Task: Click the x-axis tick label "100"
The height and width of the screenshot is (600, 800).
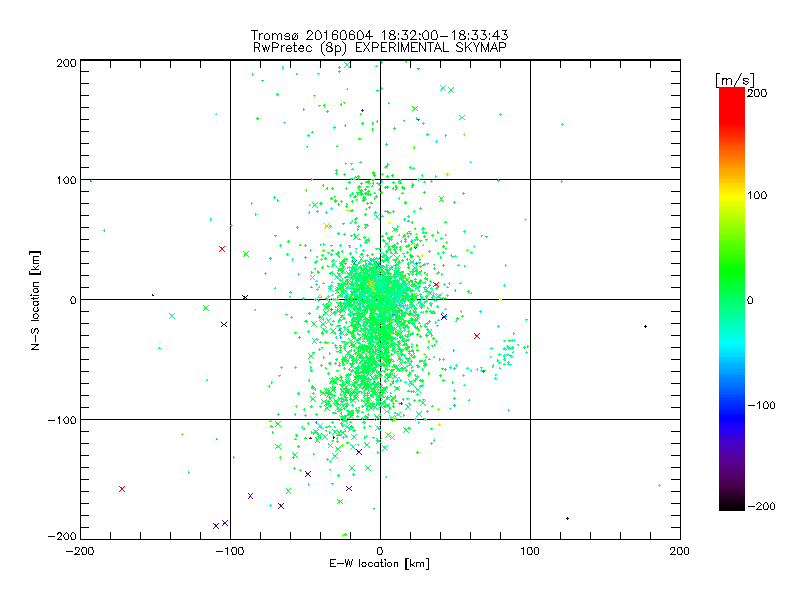Action: click(530, 551)
